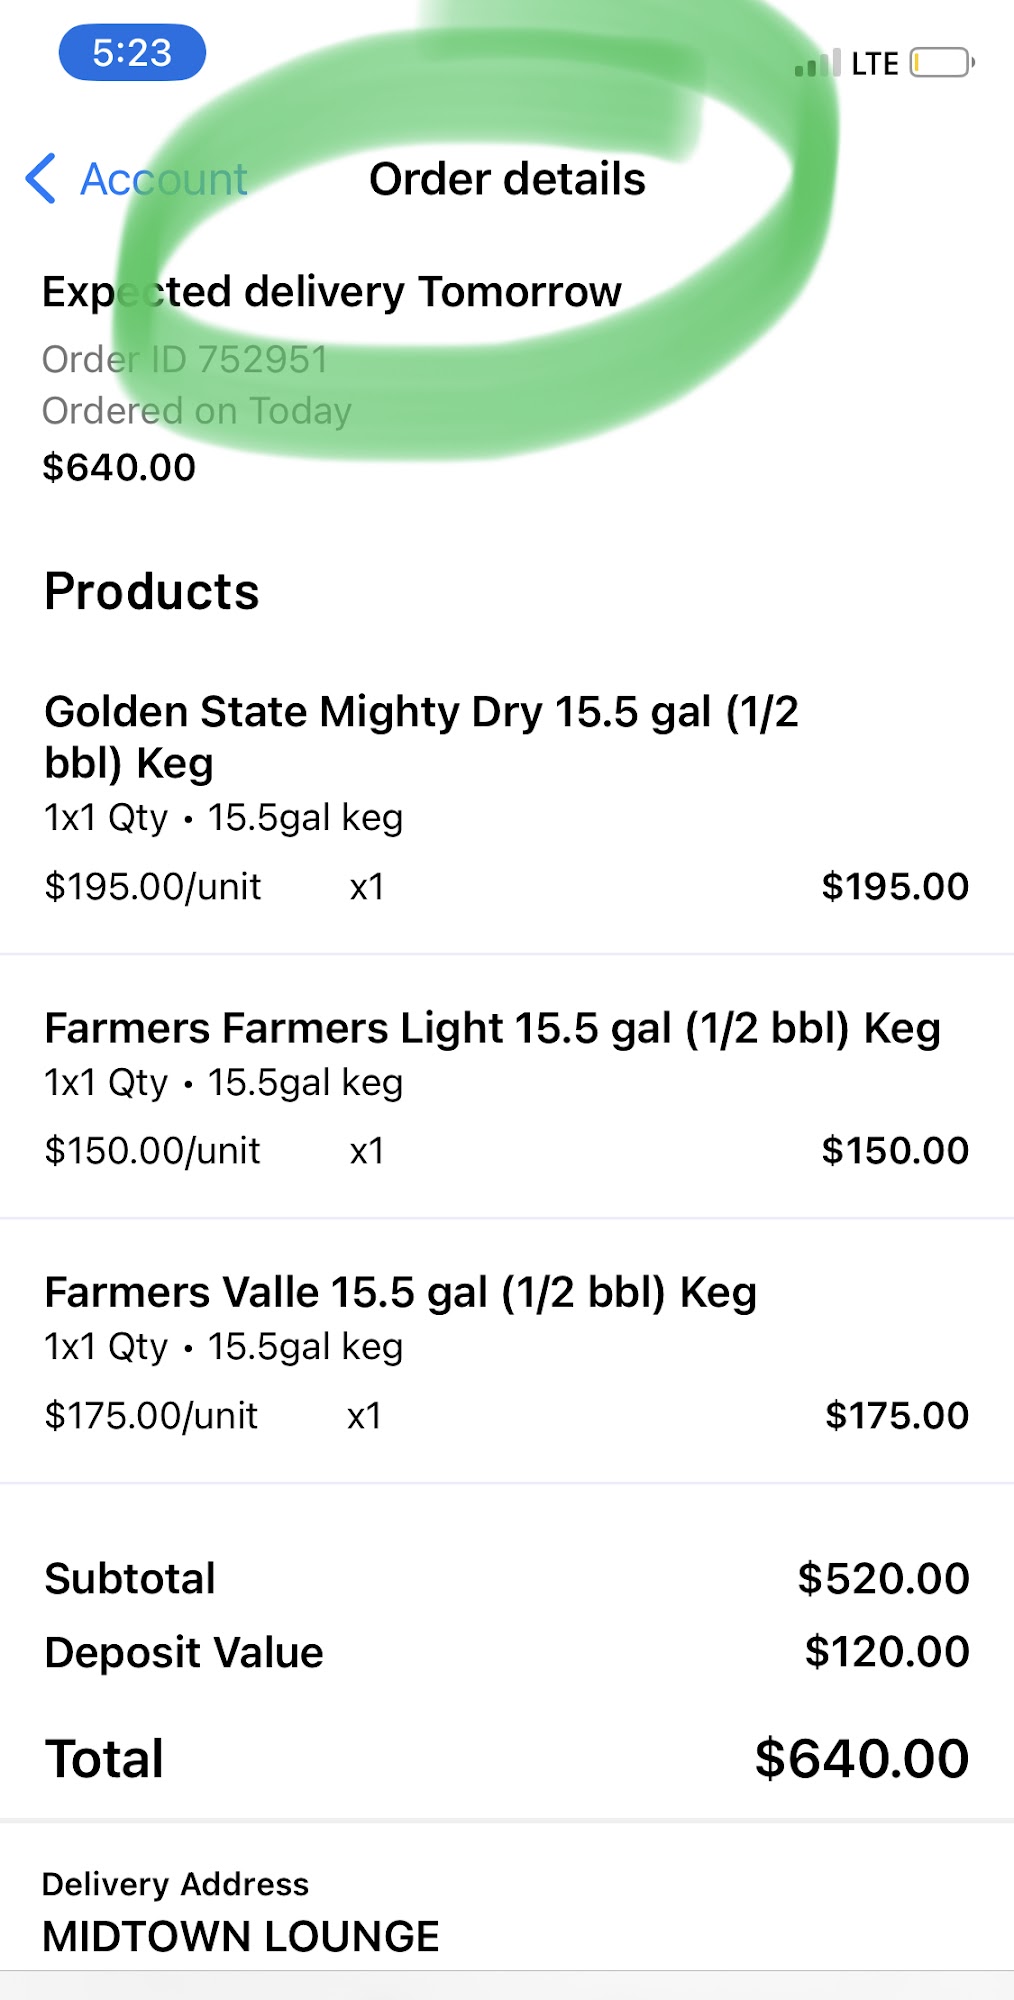
Task: Open Farmers Valle keg item
Action: [x=400, y=1293]
